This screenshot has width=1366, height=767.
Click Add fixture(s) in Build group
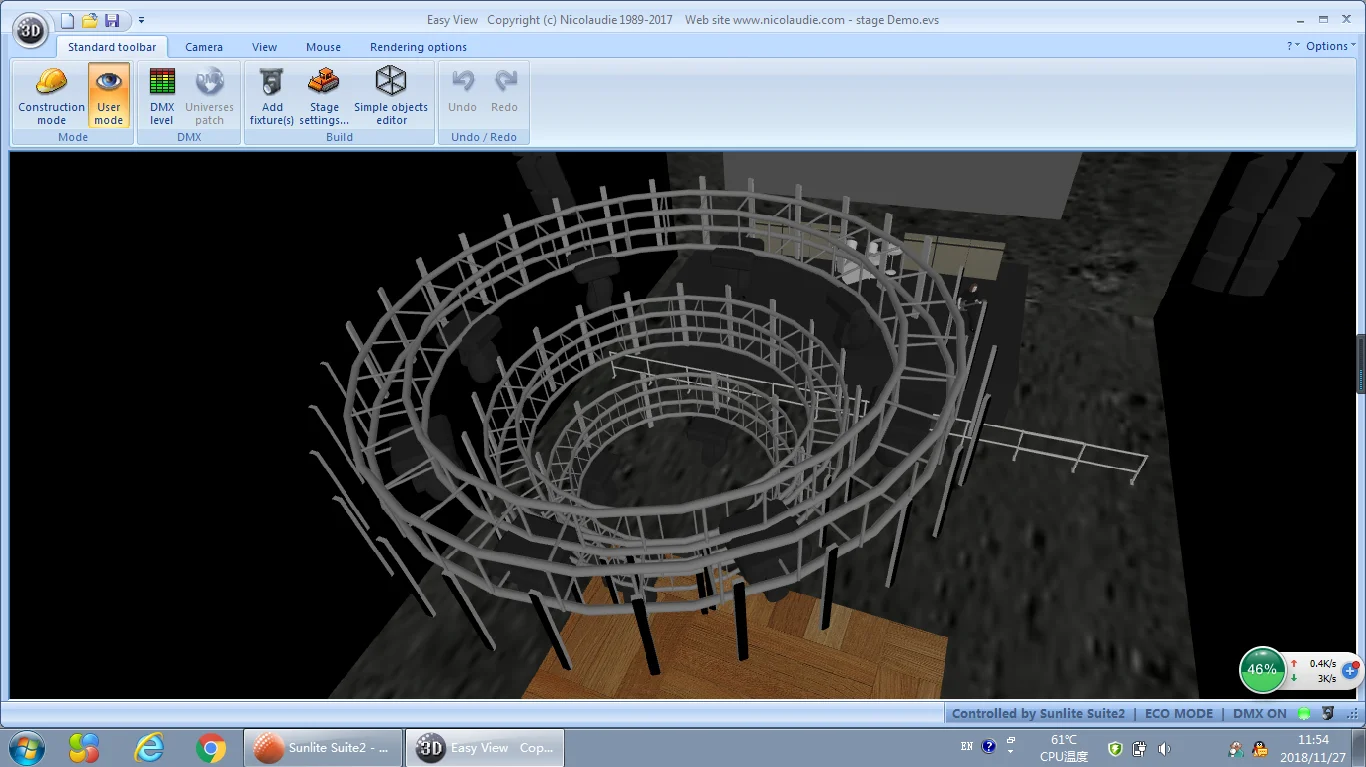click(x=272, y=96)
